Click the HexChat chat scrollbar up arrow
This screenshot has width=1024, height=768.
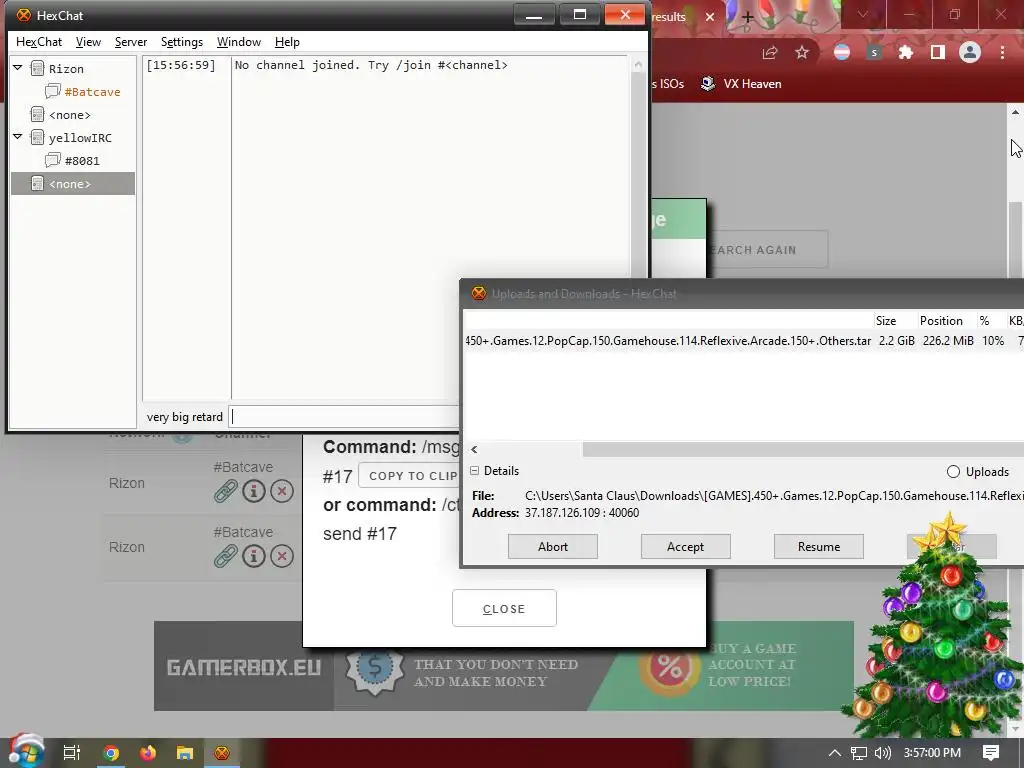coord(638,65)
